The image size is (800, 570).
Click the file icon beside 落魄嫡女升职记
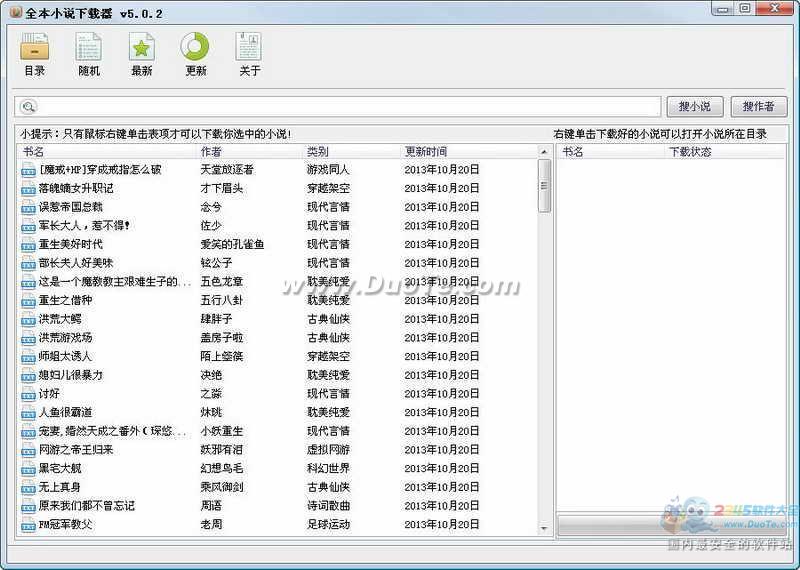(x=28, y=189)
